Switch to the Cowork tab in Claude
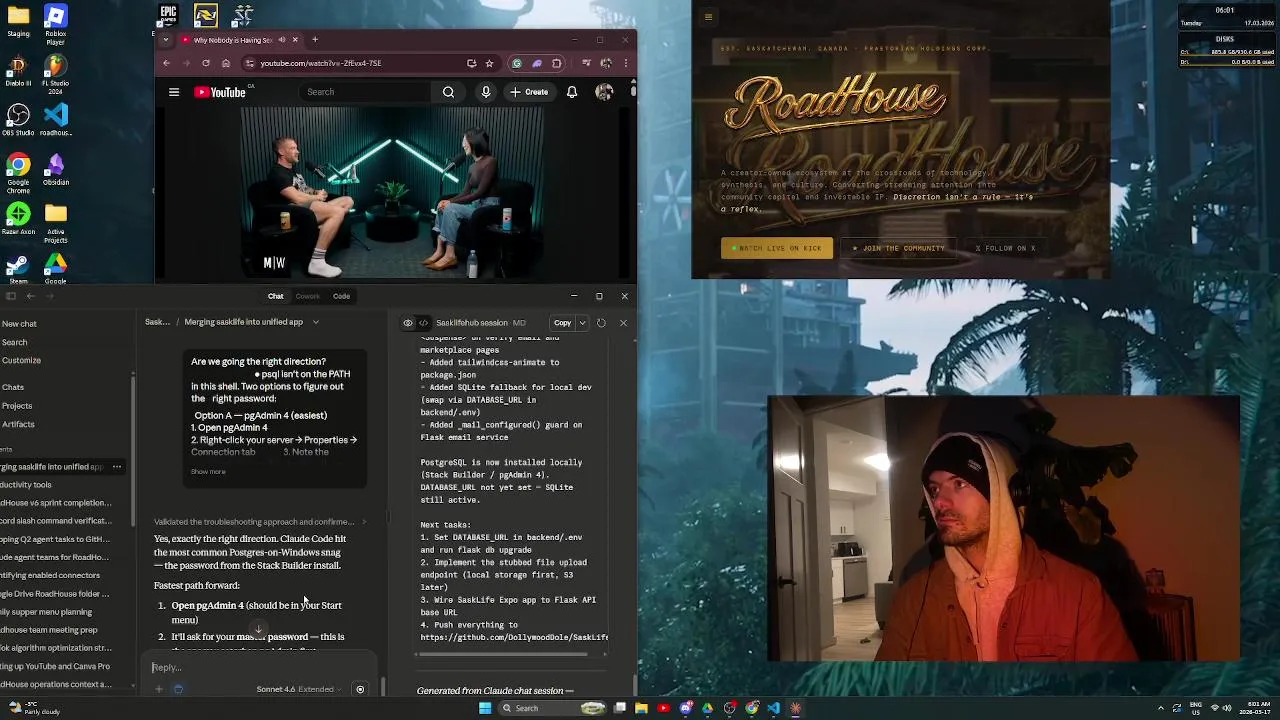Viewport: 1280px width, 720px height. coord(307,296)
